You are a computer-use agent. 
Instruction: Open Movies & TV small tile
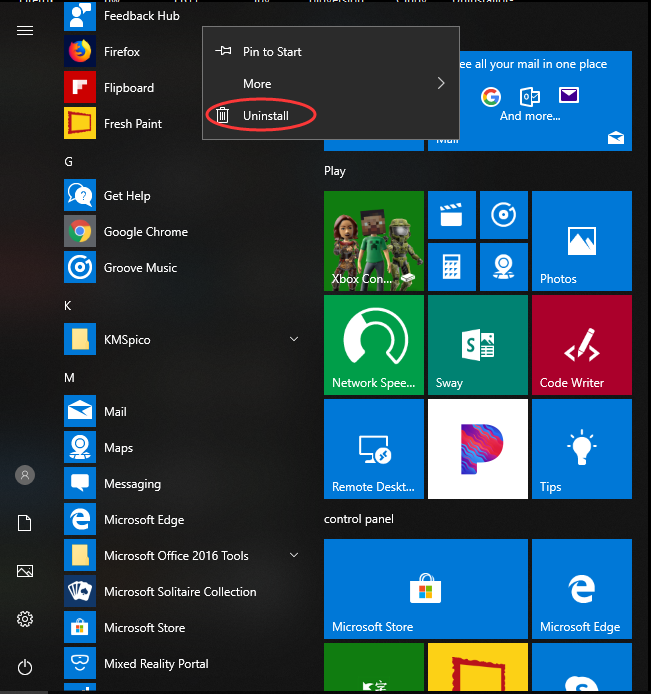452,215
